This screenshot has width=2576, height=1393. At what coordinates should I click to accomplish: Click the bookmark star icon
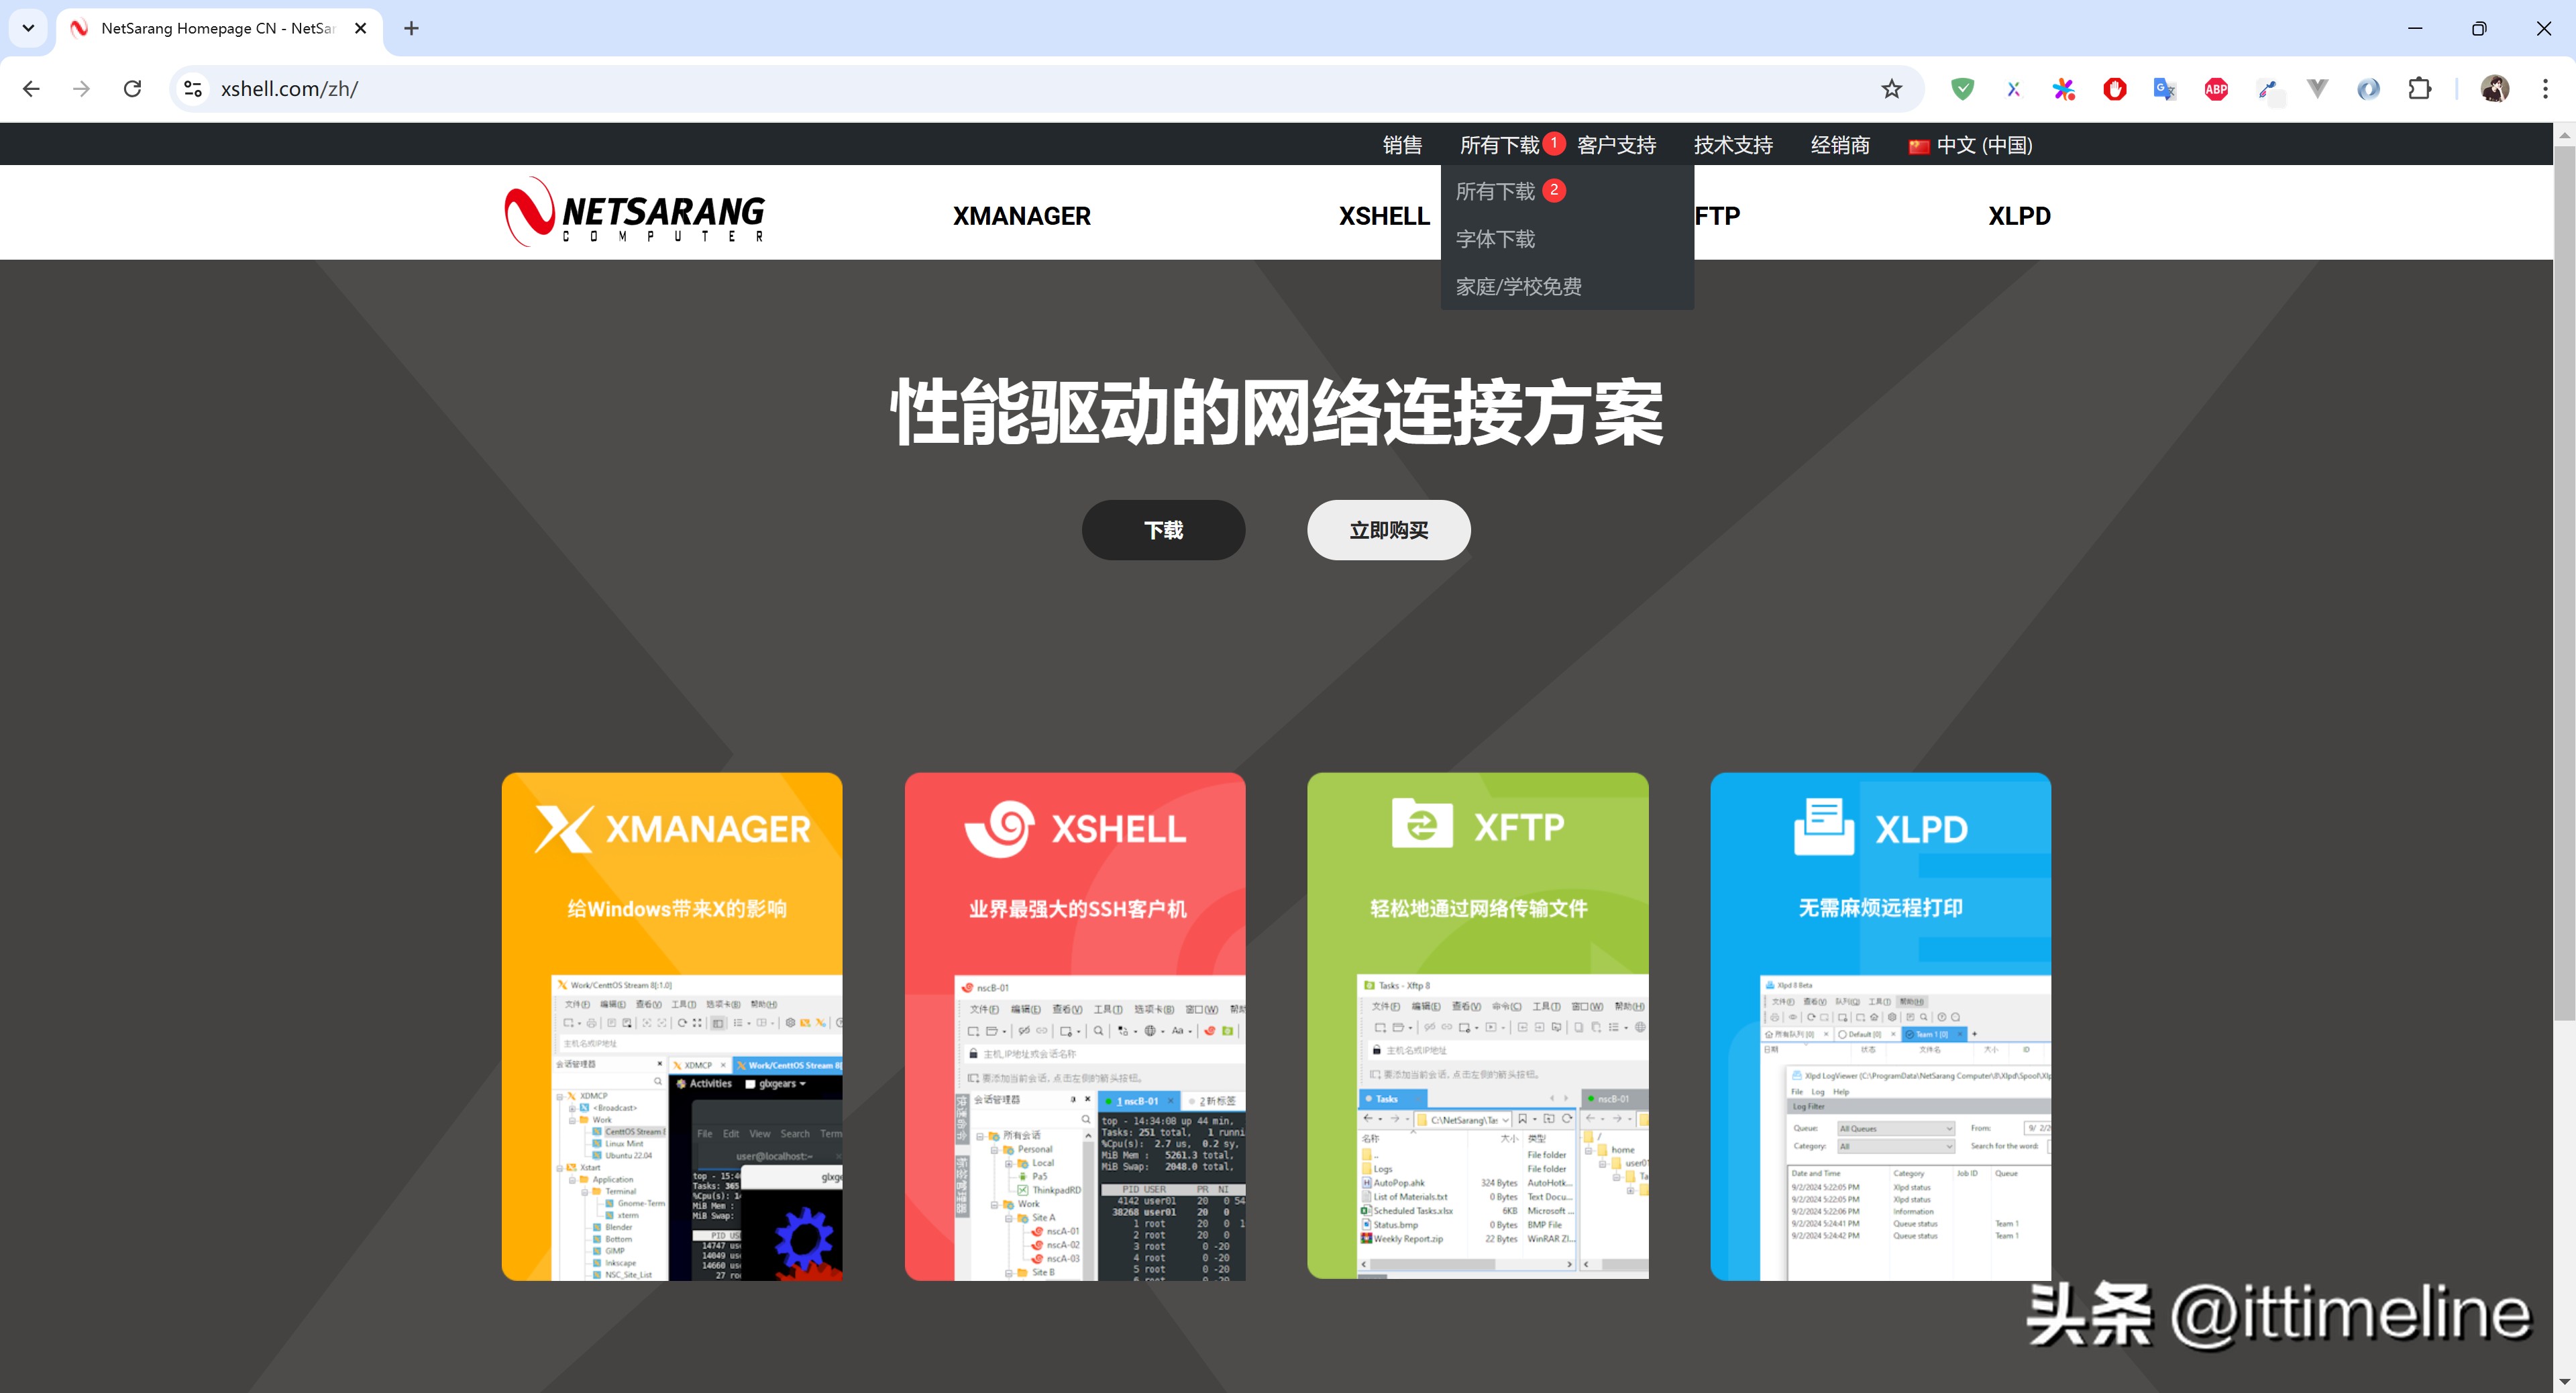click(x=1891, y=89)
